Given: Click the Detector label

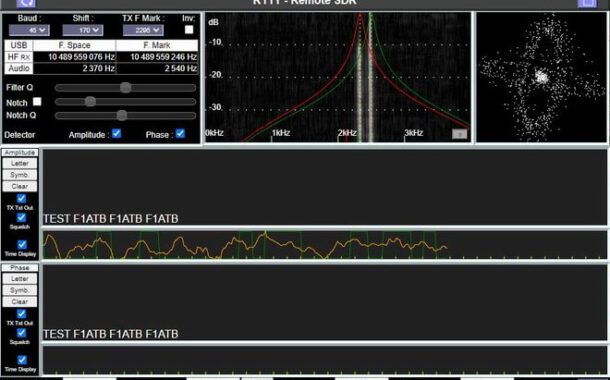Looking at the screenshot, I should coord(19,135).
